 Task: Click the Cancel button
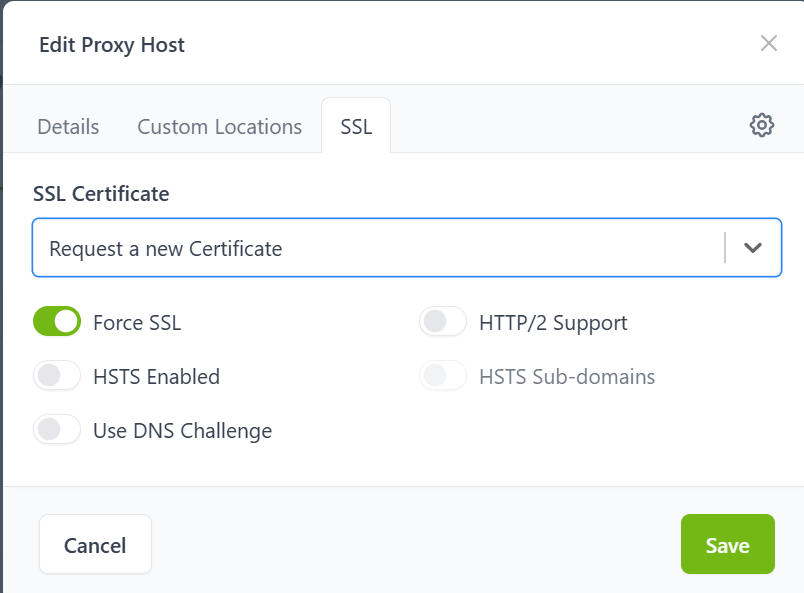pyautogui.click(x=95, y=545)
